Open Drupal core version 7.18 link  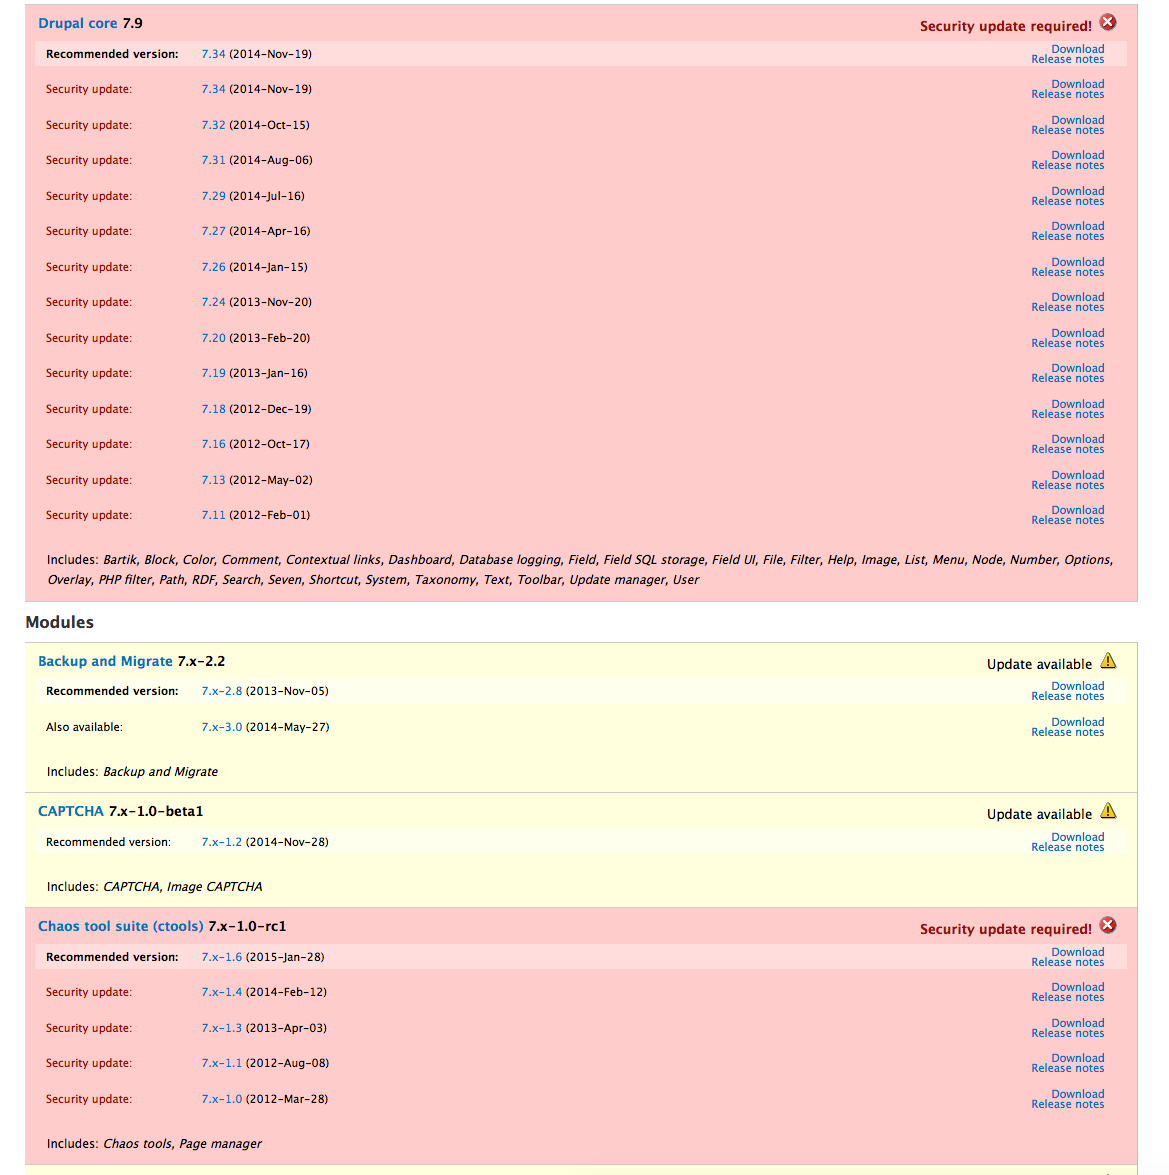point(214,409)
